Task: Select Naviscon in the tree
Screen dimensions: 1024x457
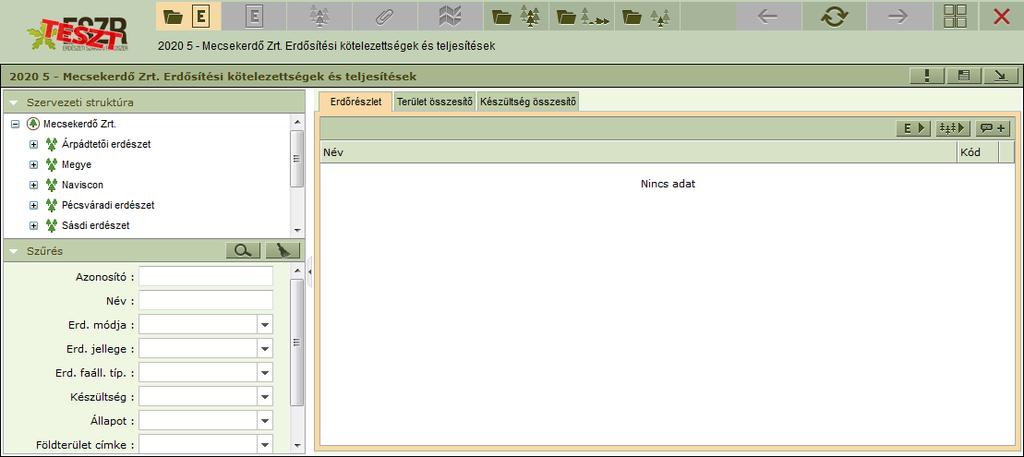Action: [x=82, y=185]
